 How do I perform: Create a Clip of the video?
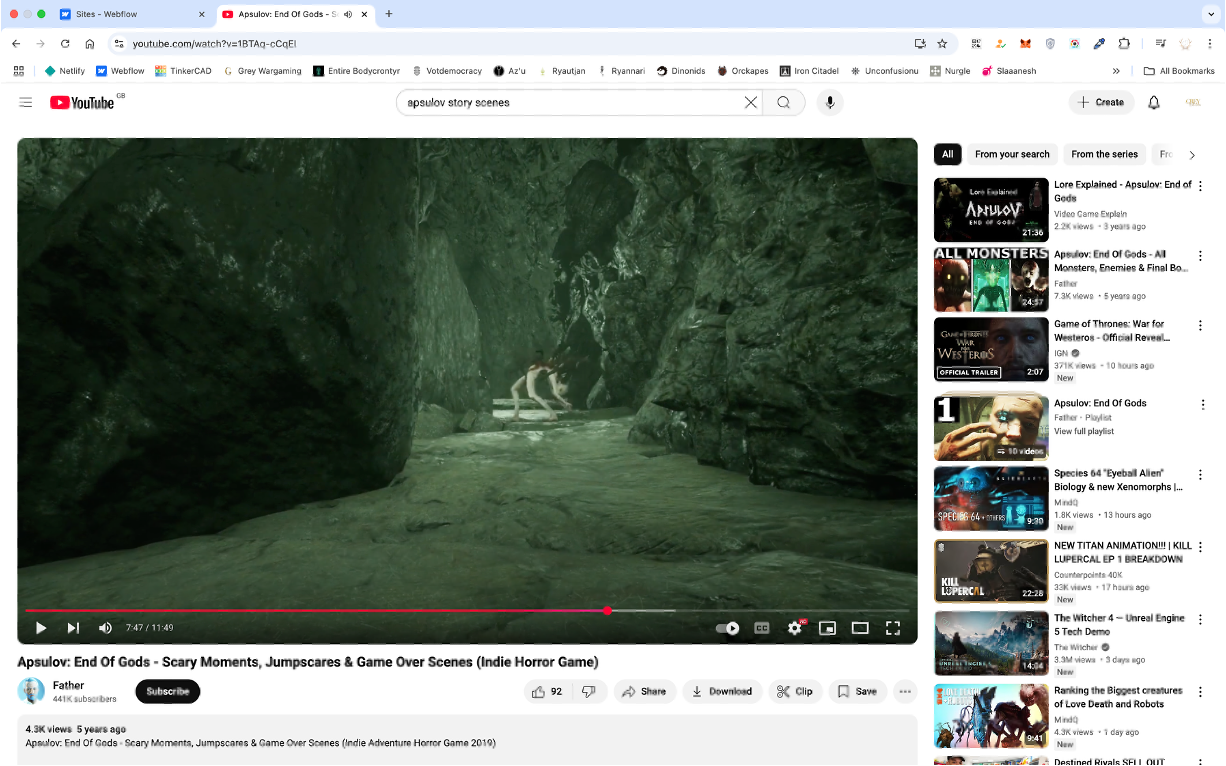pos(795,691)
